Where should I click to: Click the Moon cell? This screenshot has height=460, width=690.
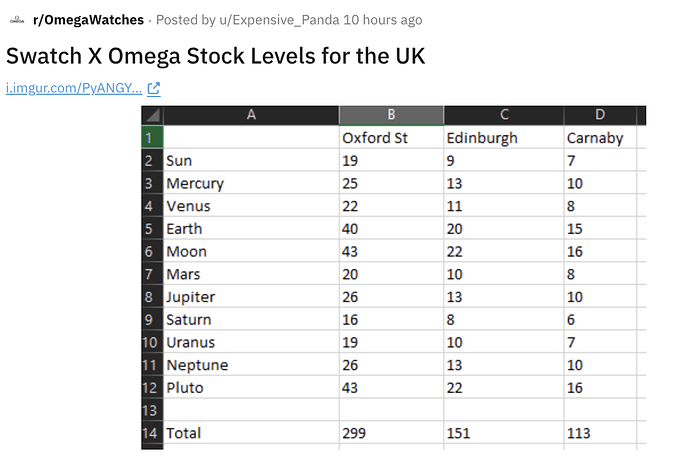coord(251,251)
